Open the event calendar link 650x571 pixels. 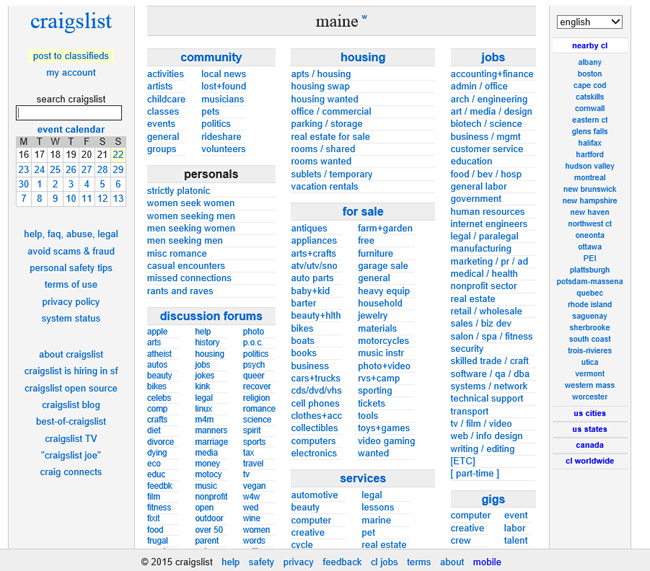(71, 129)
